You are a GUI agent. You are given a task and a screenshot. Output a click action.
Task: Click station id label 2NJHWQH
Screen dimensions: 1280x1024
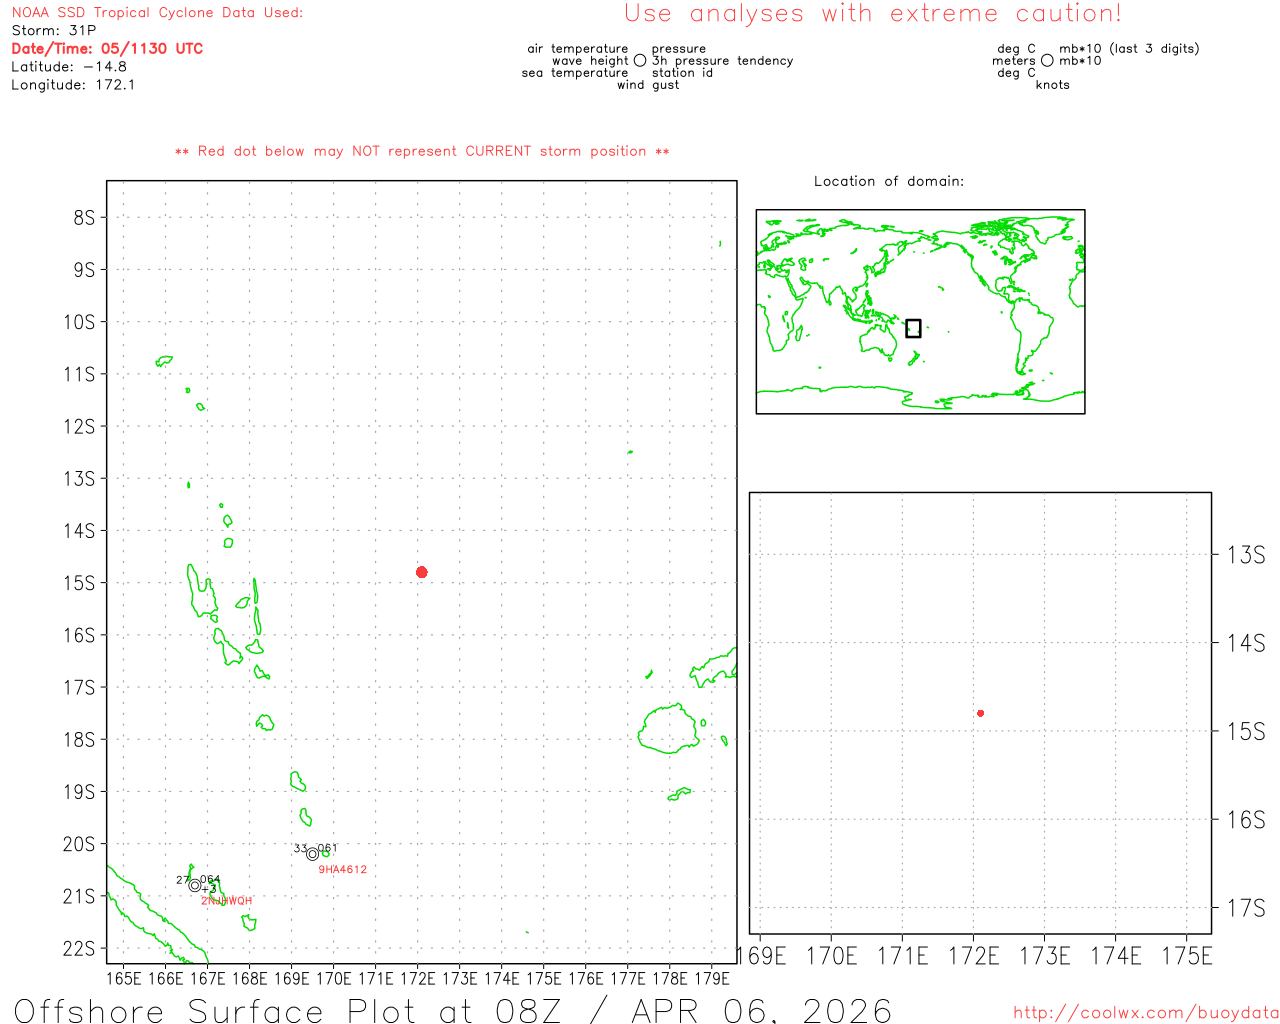click(227, 901)
